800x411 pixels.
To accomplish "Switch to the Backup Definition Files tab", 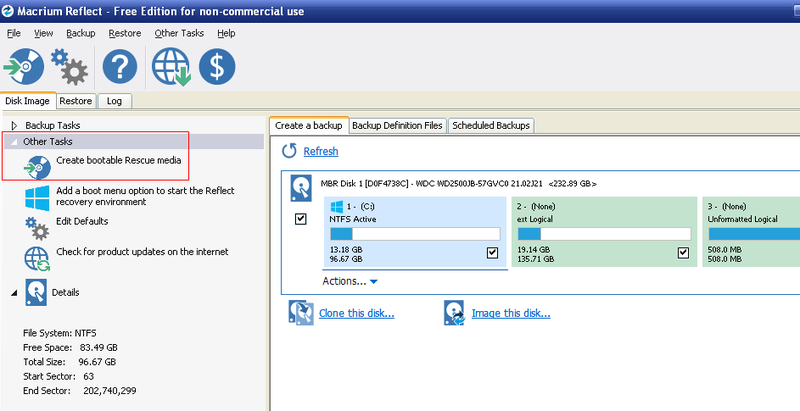I will [397, 126].
